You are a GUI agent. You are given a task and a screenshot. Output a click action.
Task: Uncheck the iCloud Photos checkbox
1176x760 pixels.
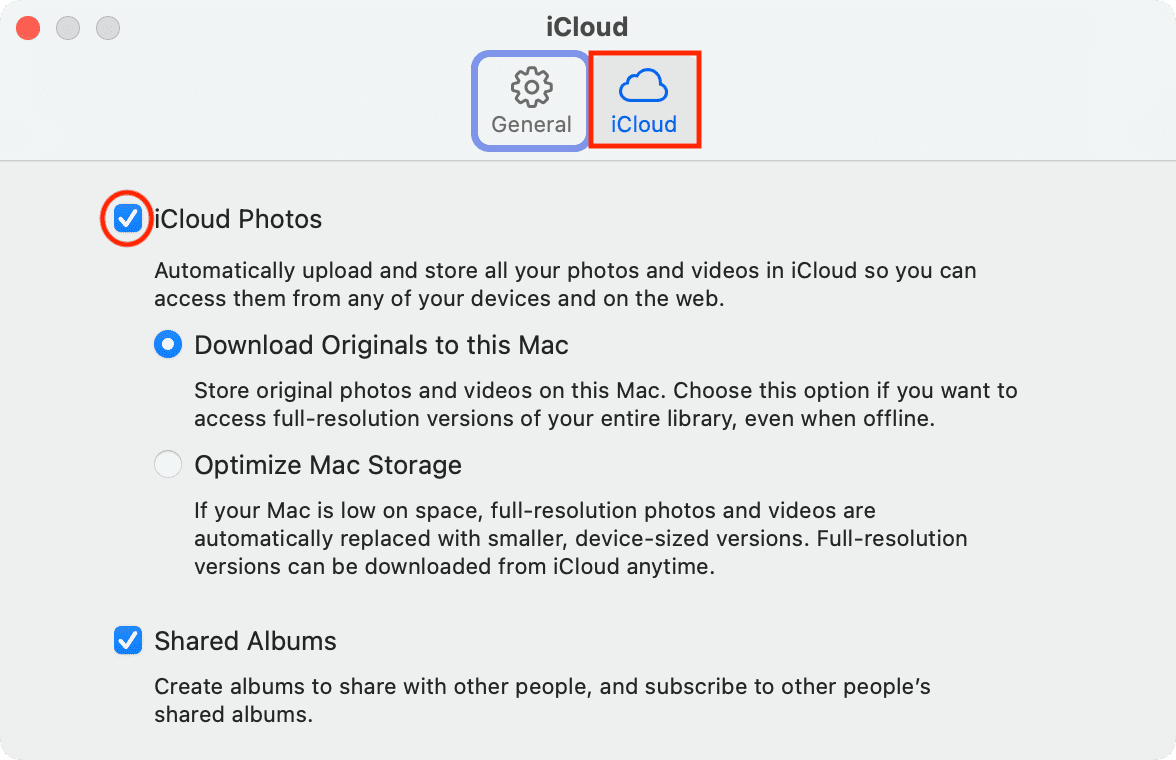click(x=128, y=218)
